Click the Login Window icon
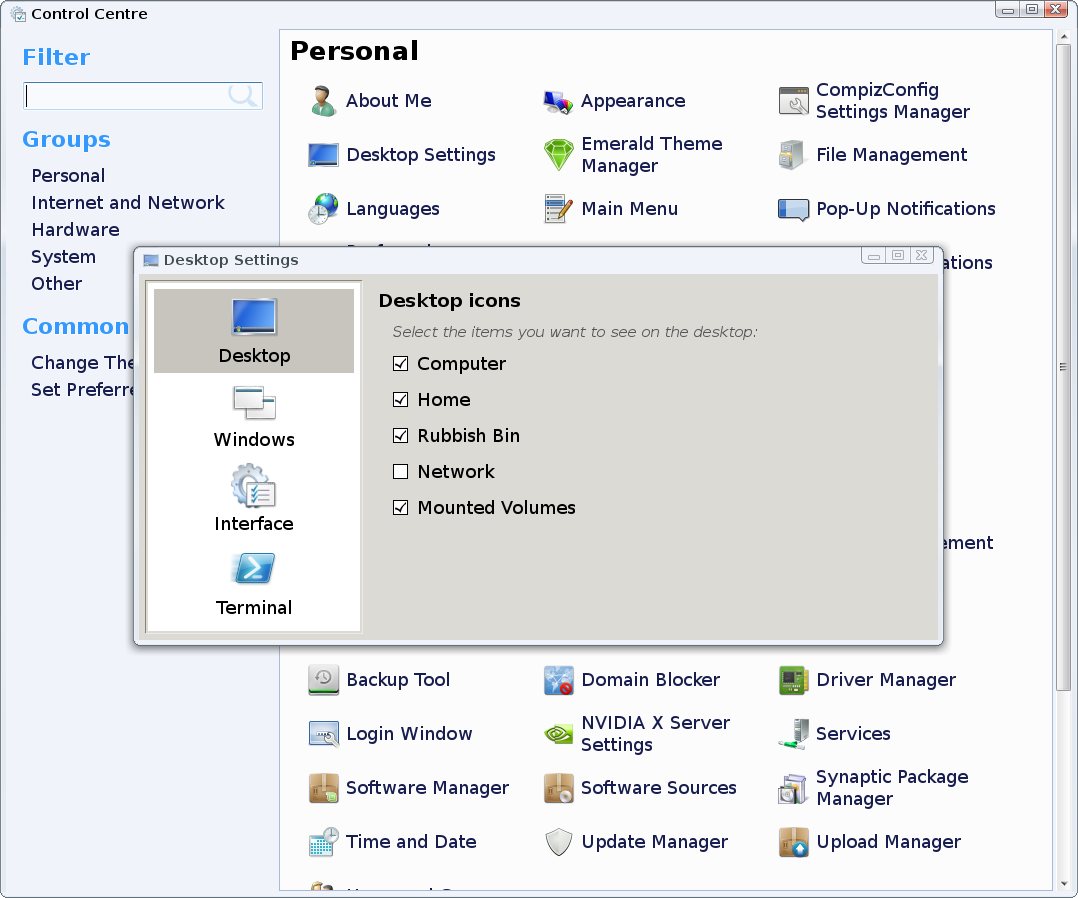 pyautogui.click(x=323, y=734)
